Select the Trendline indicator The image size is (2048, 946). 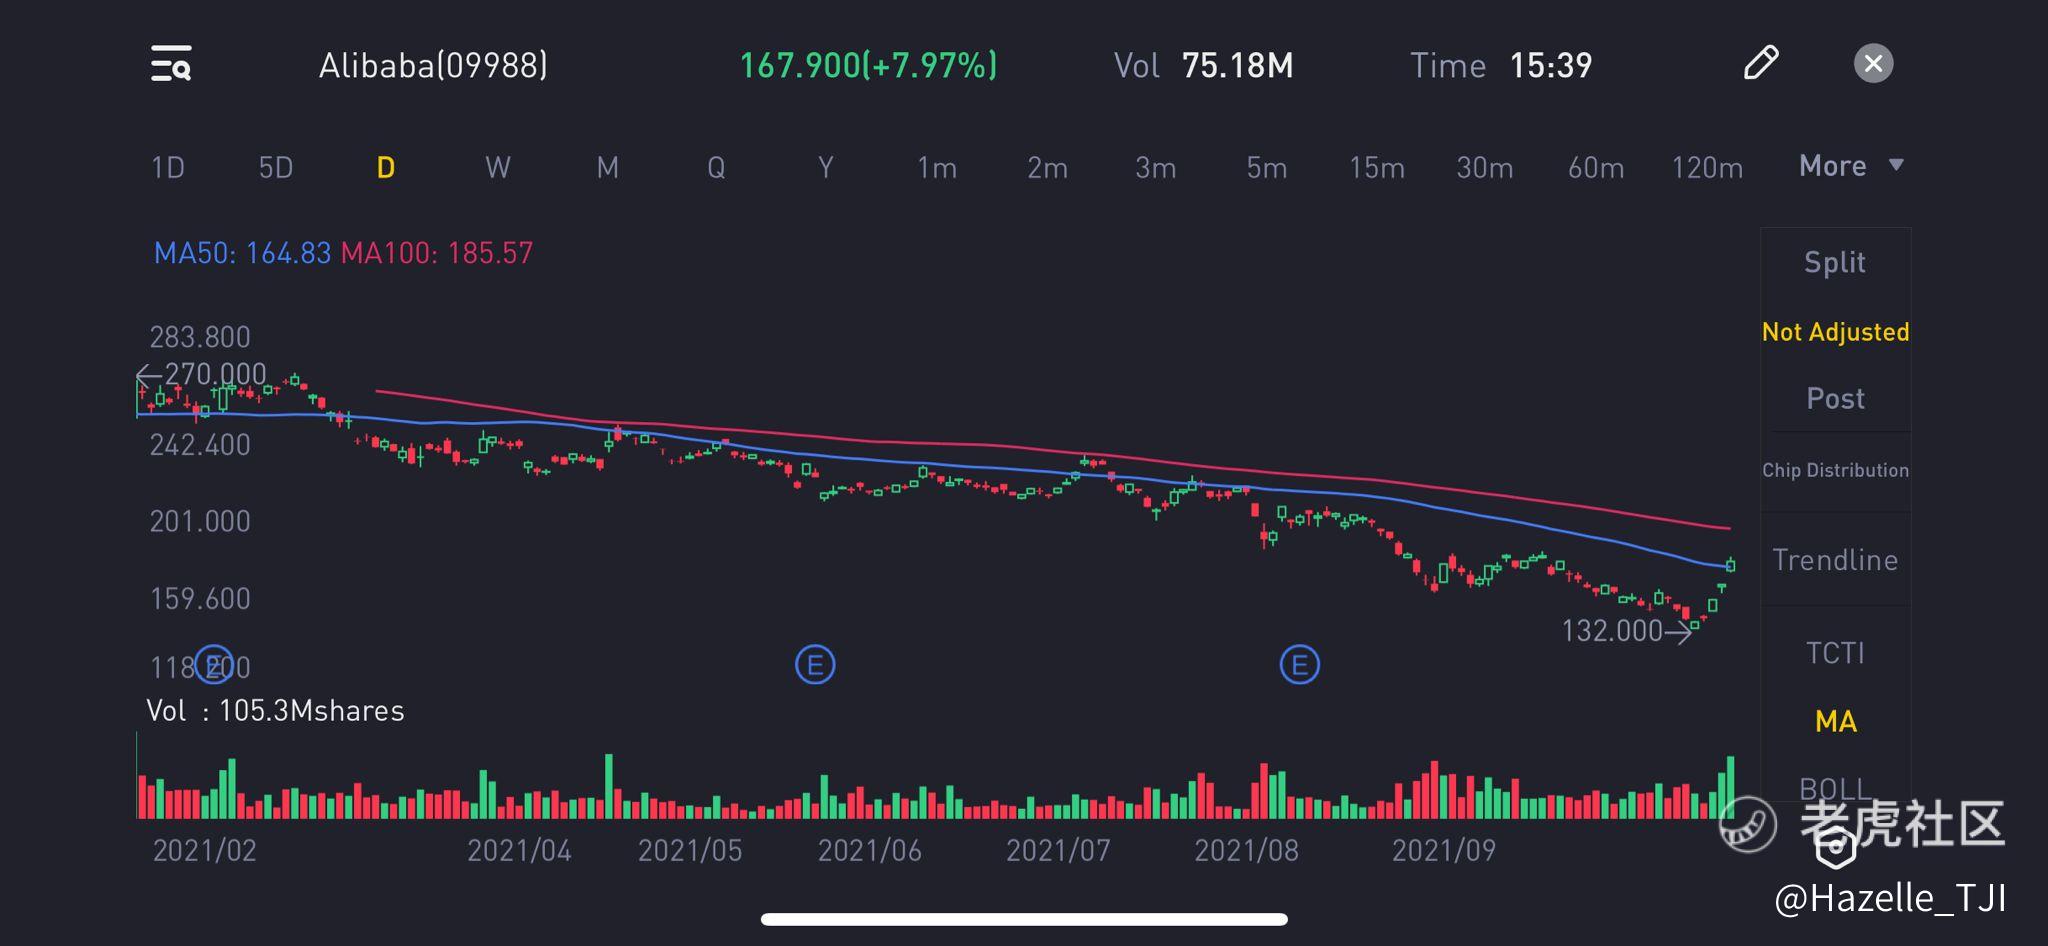click(1835, 559)
